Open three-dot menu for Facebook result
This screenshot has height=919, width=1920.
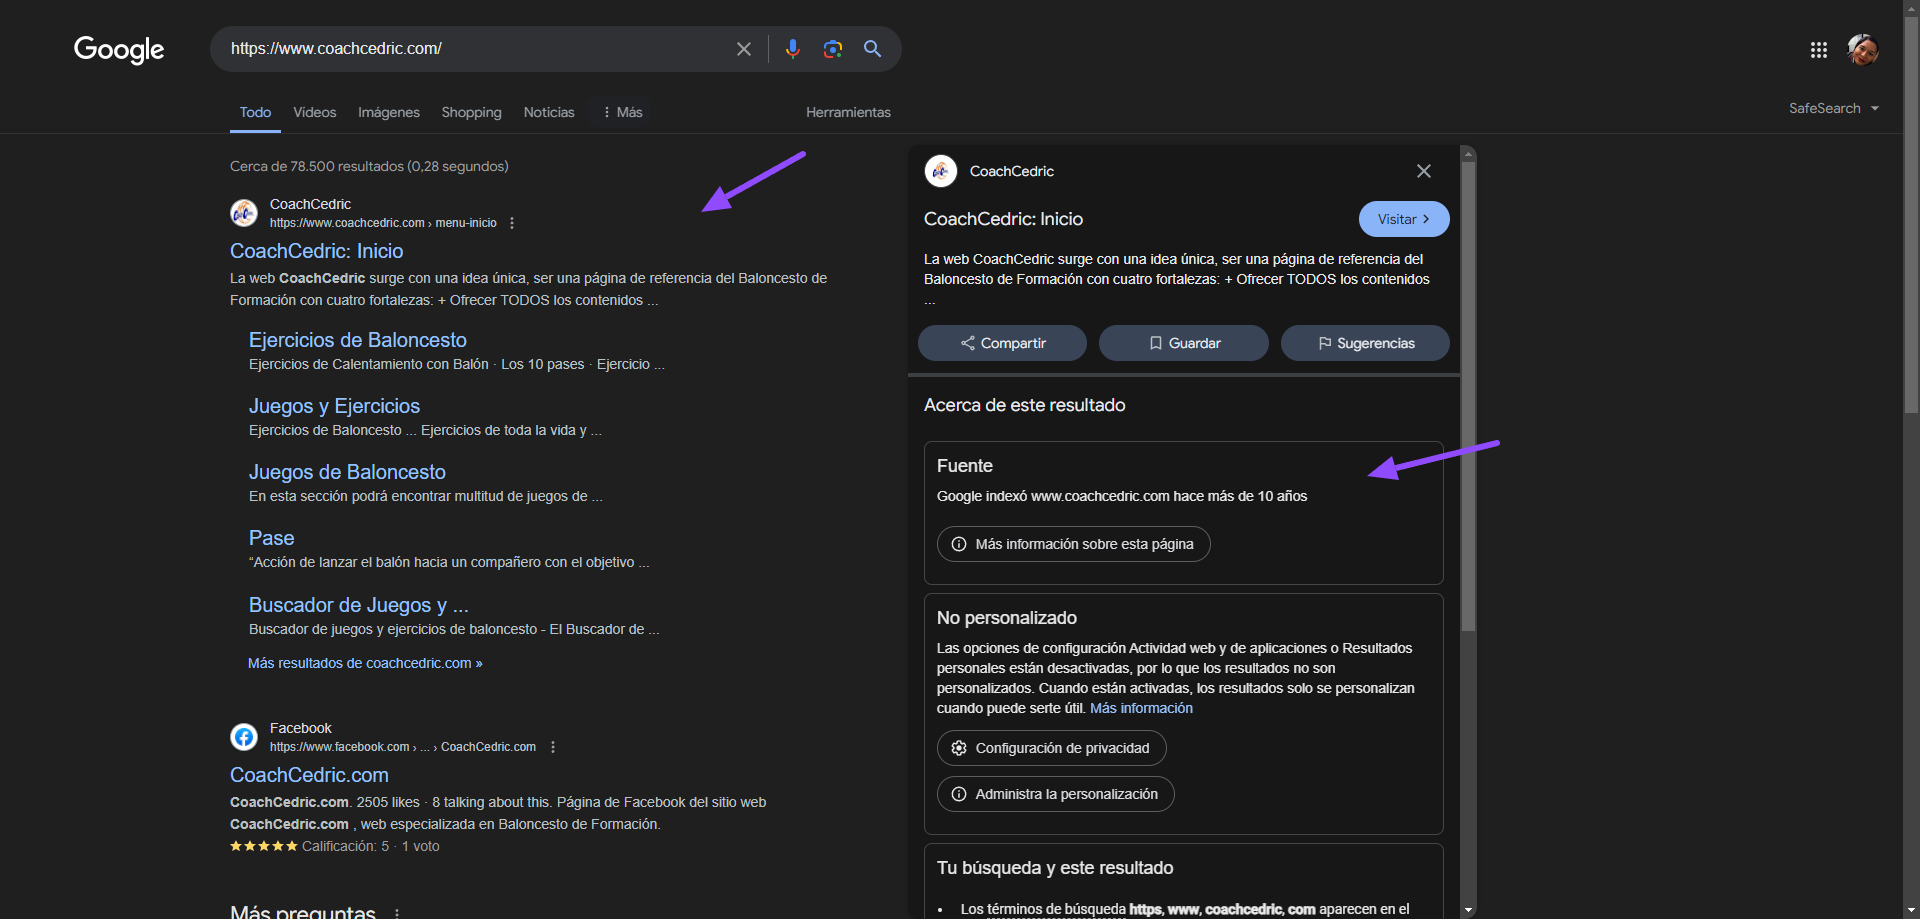[553, 747]
